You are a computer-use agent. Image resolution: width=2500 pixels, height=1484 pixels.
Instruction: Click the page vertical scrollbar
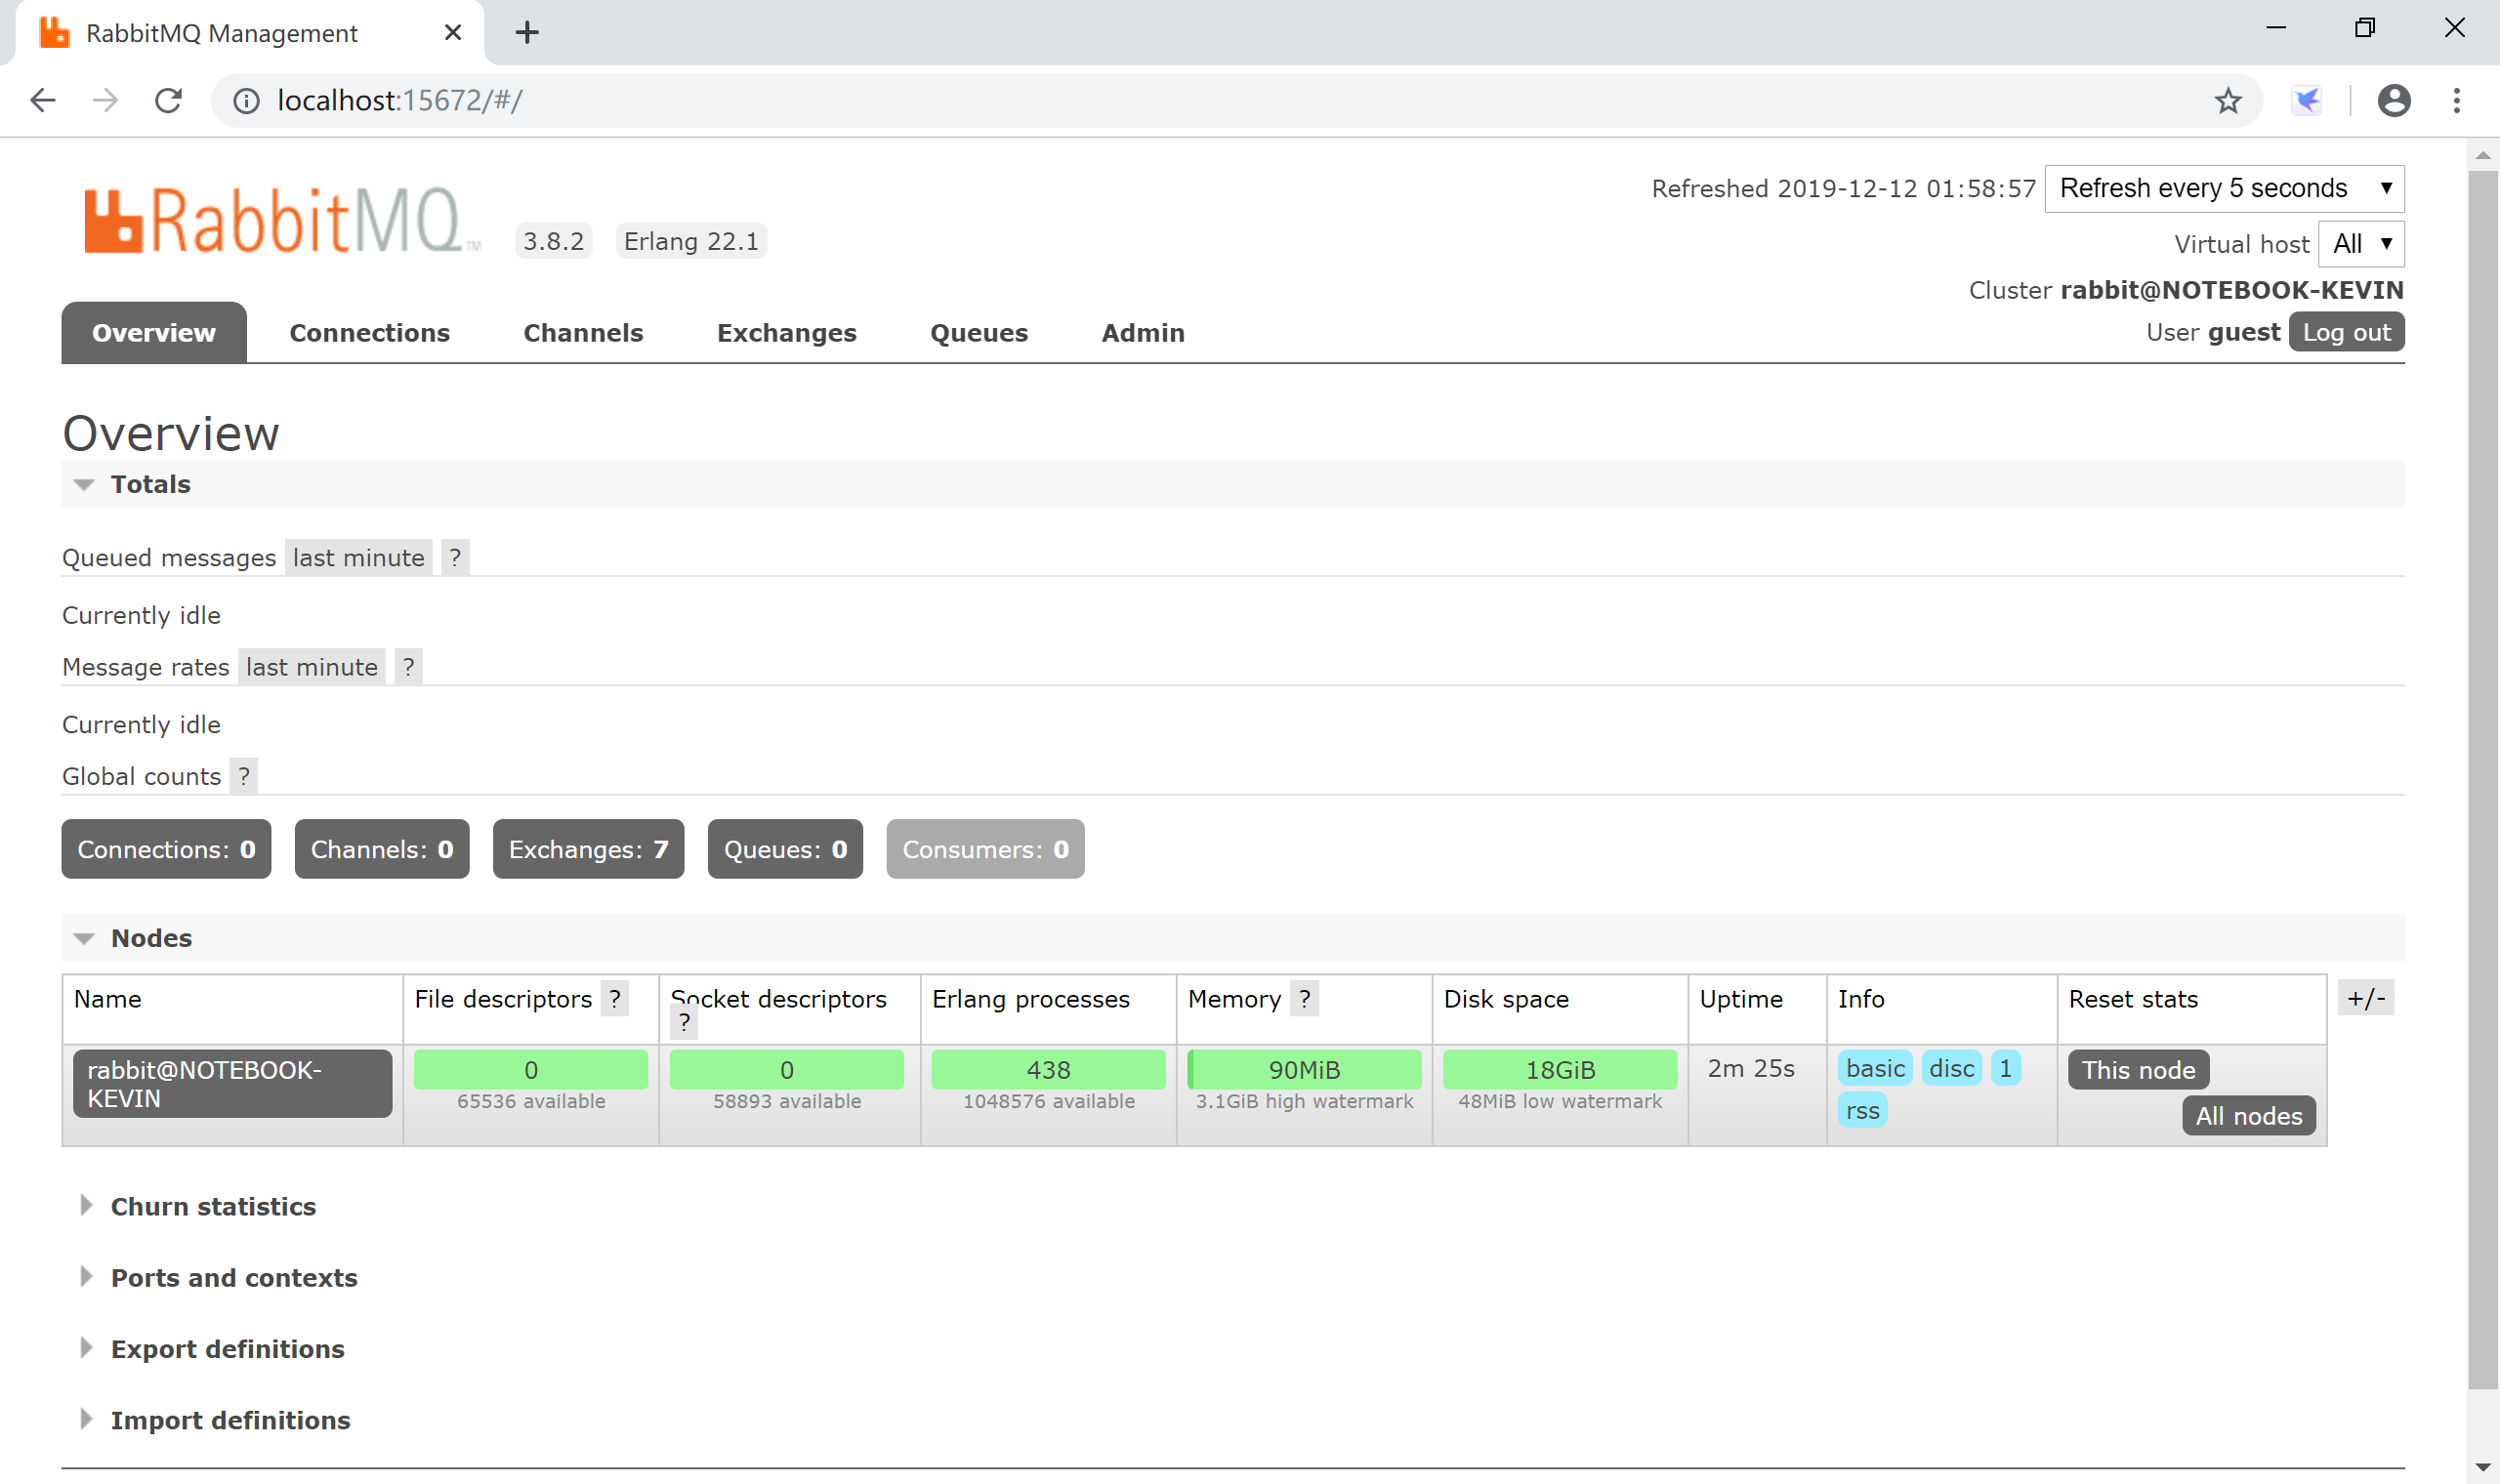click(2482, 780)
